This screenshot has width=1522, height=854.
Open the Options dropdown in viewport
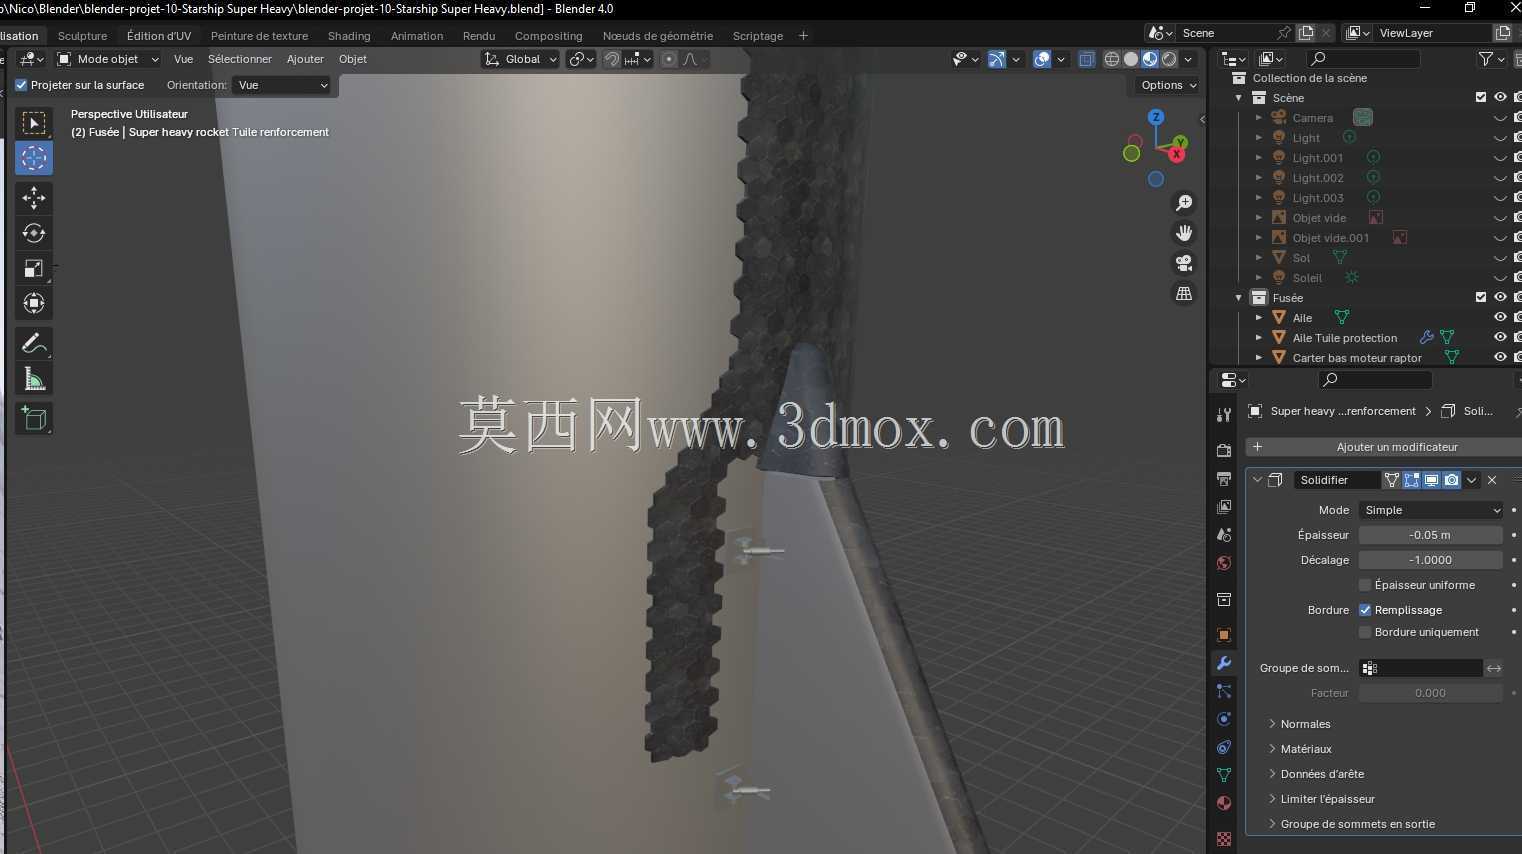point(1168,85)
